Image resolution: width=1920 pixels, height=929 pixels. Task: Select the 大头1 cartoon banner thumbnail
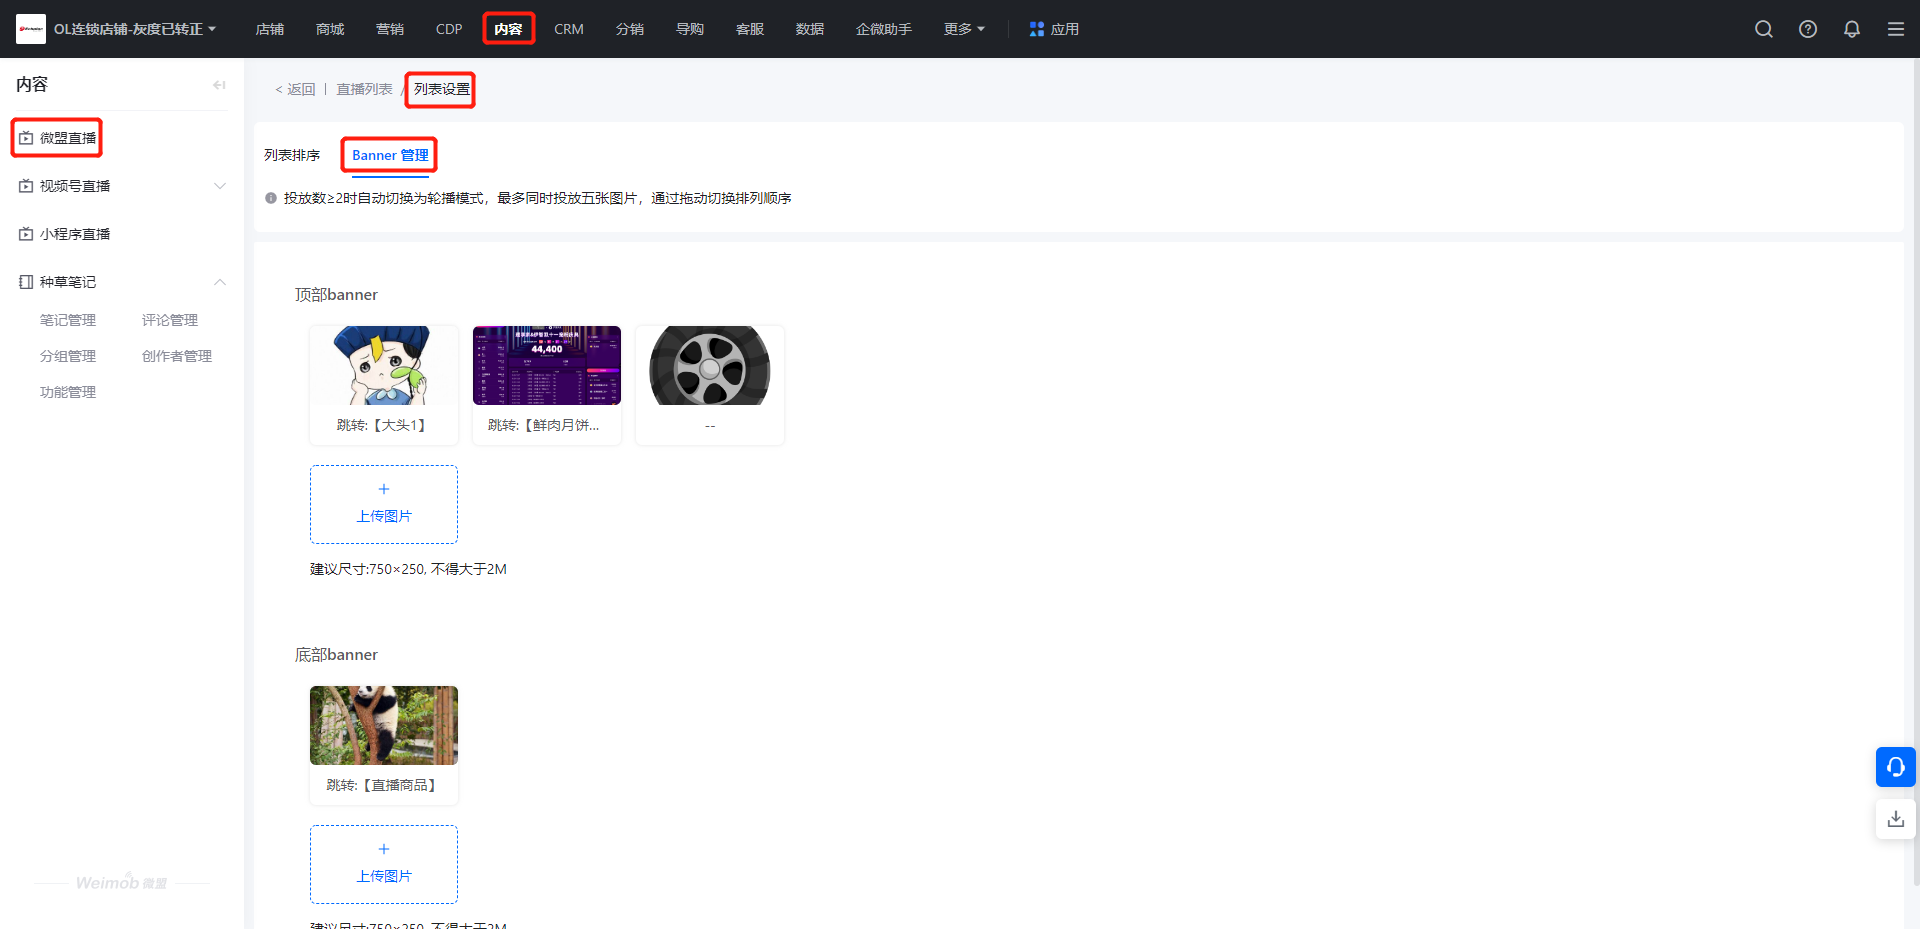[x=384, y=365]
